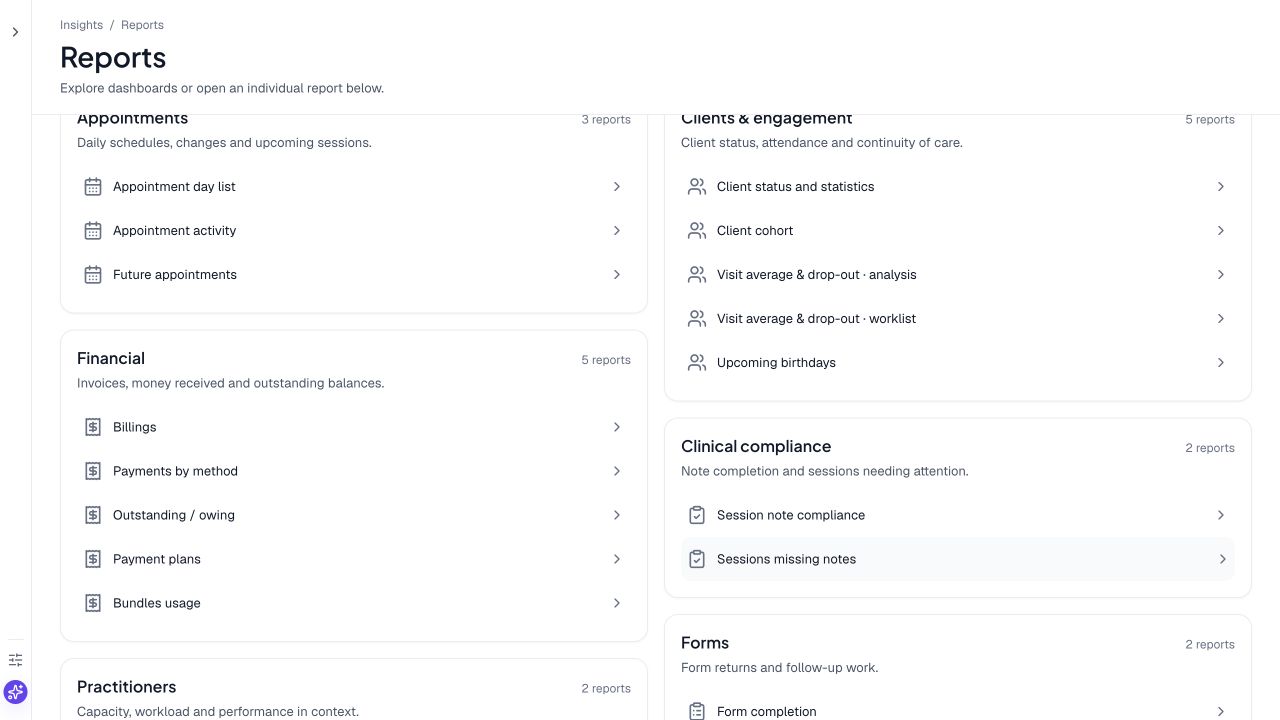Click people icon beside Visit average drop-out analysis
Image resolution: width=1280 pixels, height=720 pixels.
[697, 275]
